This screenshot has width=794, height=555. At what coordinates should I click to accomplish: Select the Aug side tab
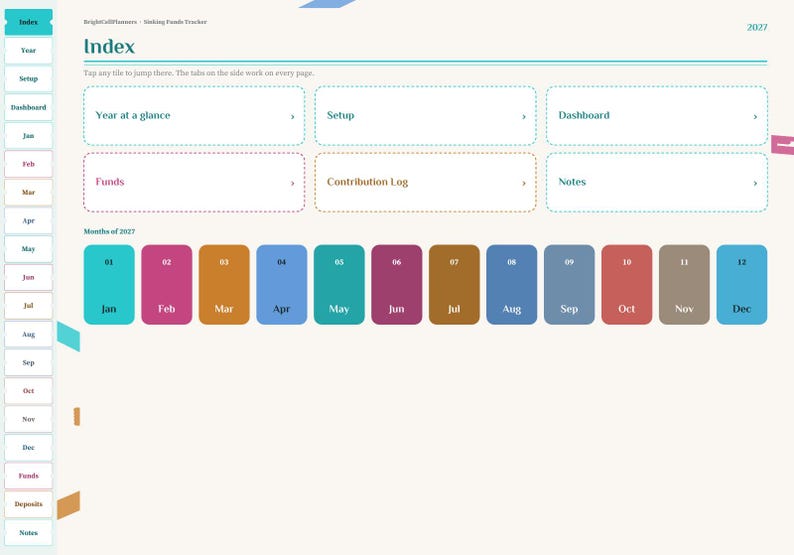click(x=28, y=334)
